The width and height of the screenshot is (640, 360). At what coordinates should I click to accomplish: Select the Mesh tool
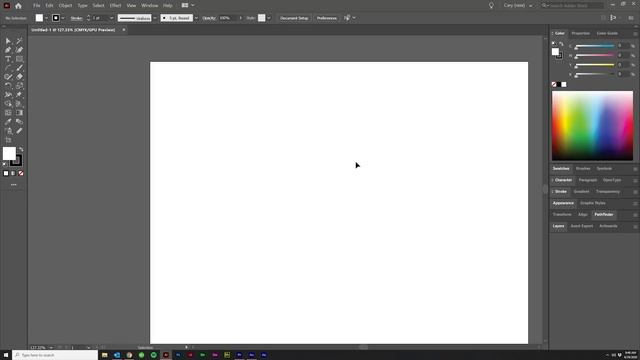click(x=8, y=113)
